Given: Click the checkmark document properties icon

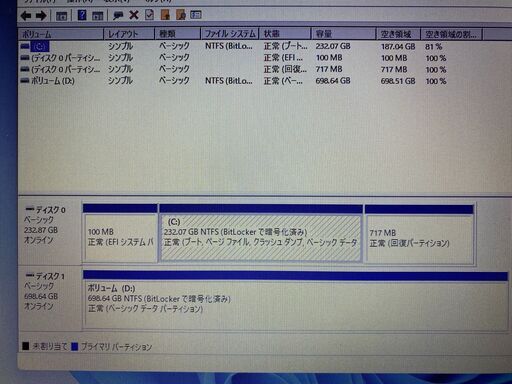Looking at the screenshot, I should pyautogui.click(x=149, y=15).
